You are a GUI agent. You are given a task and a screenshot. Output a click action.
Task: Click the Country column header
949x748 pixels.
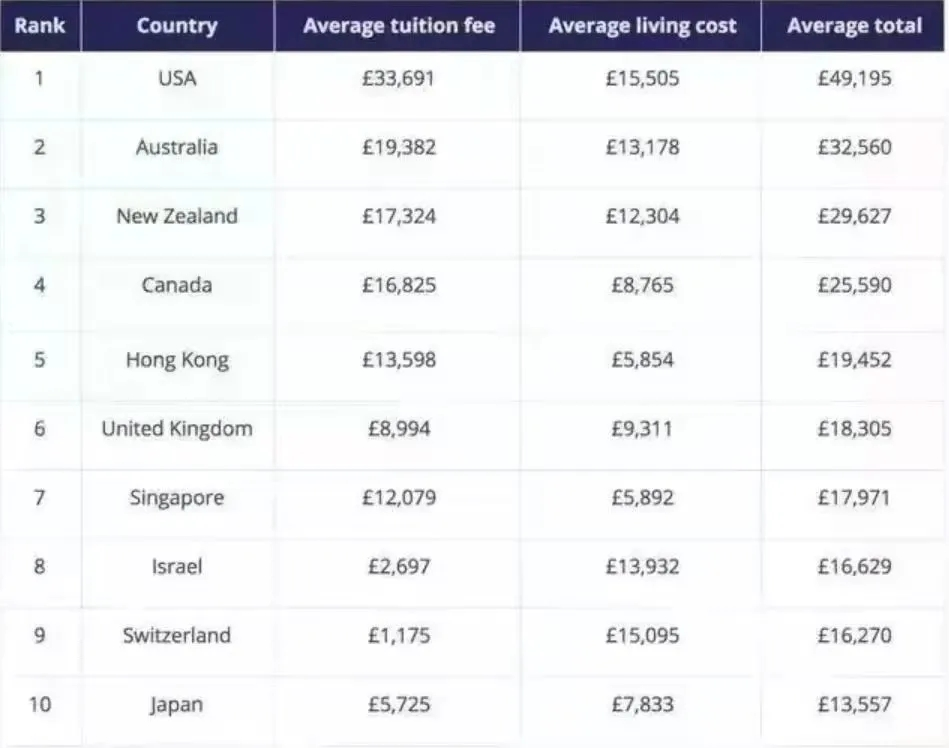click(177, 26)
